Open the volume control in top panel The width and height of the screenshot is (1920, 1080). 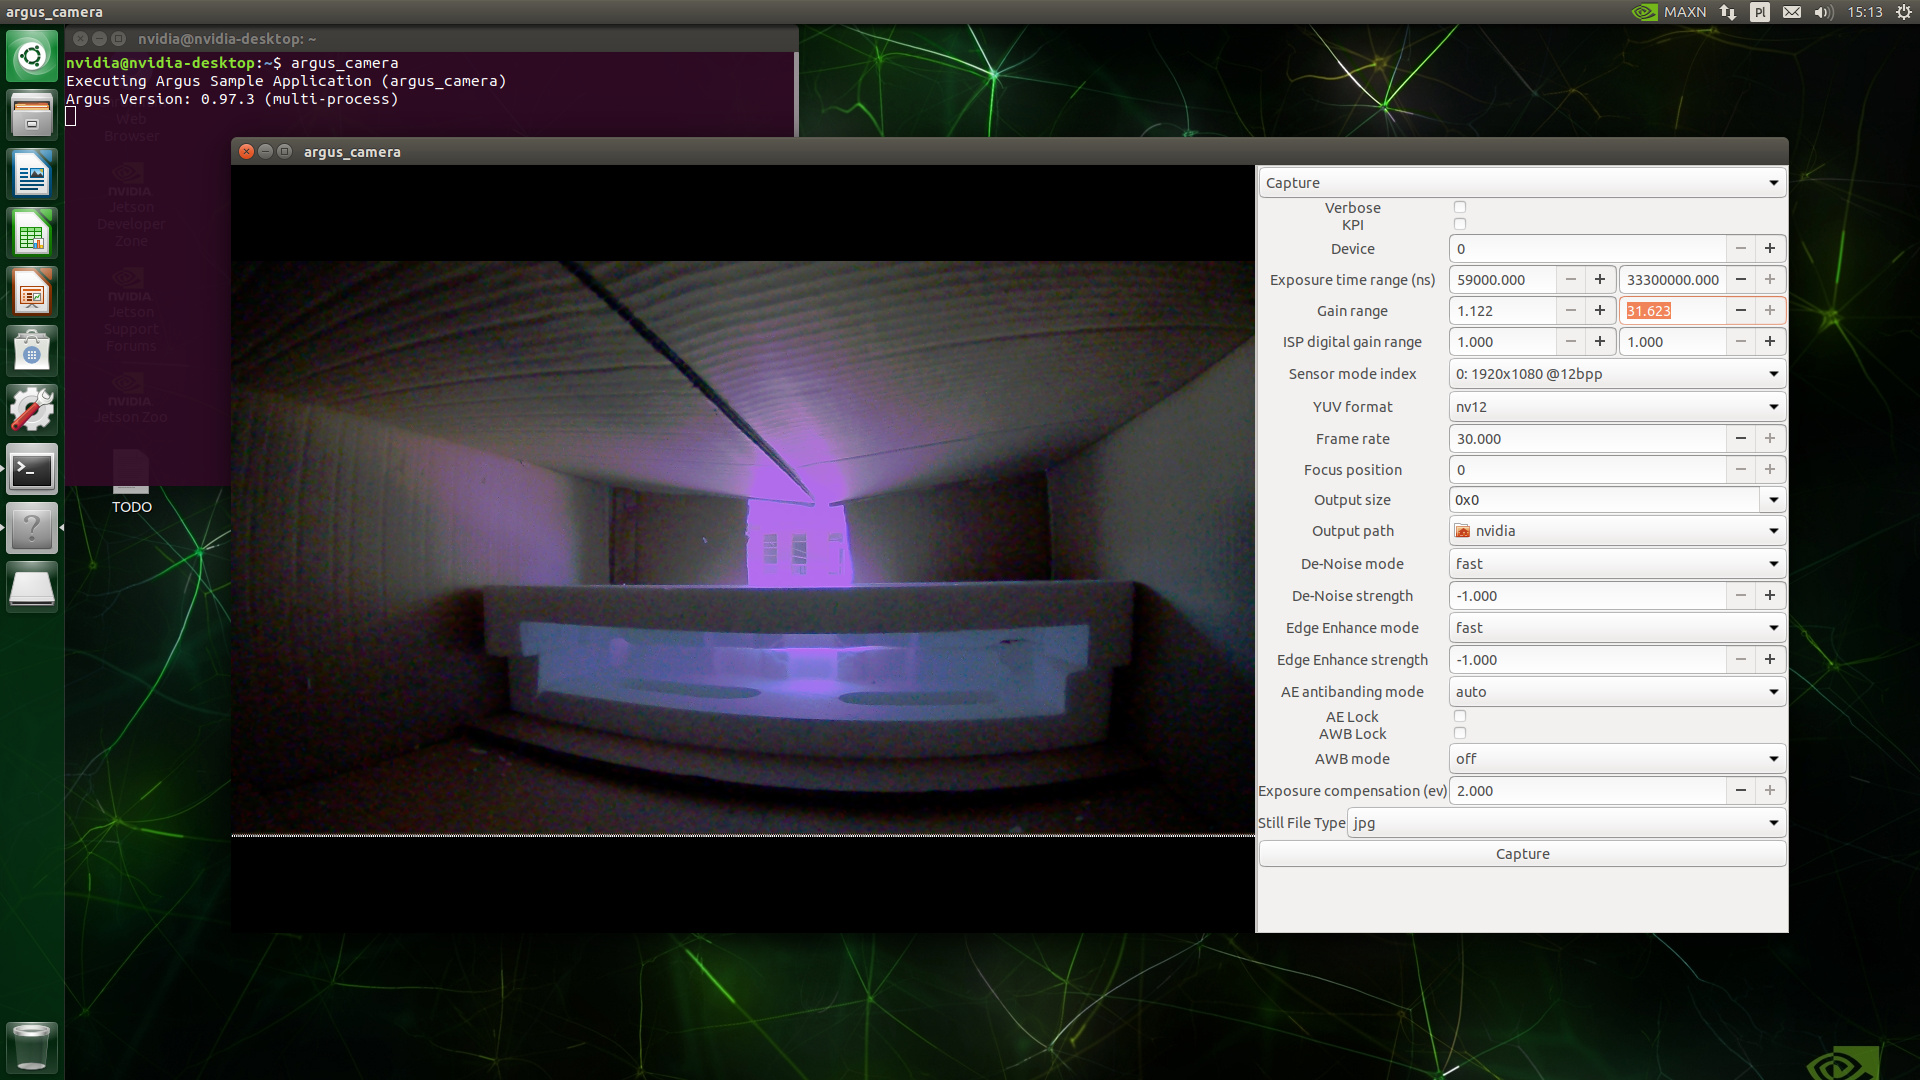click(x=1822, y=12)
